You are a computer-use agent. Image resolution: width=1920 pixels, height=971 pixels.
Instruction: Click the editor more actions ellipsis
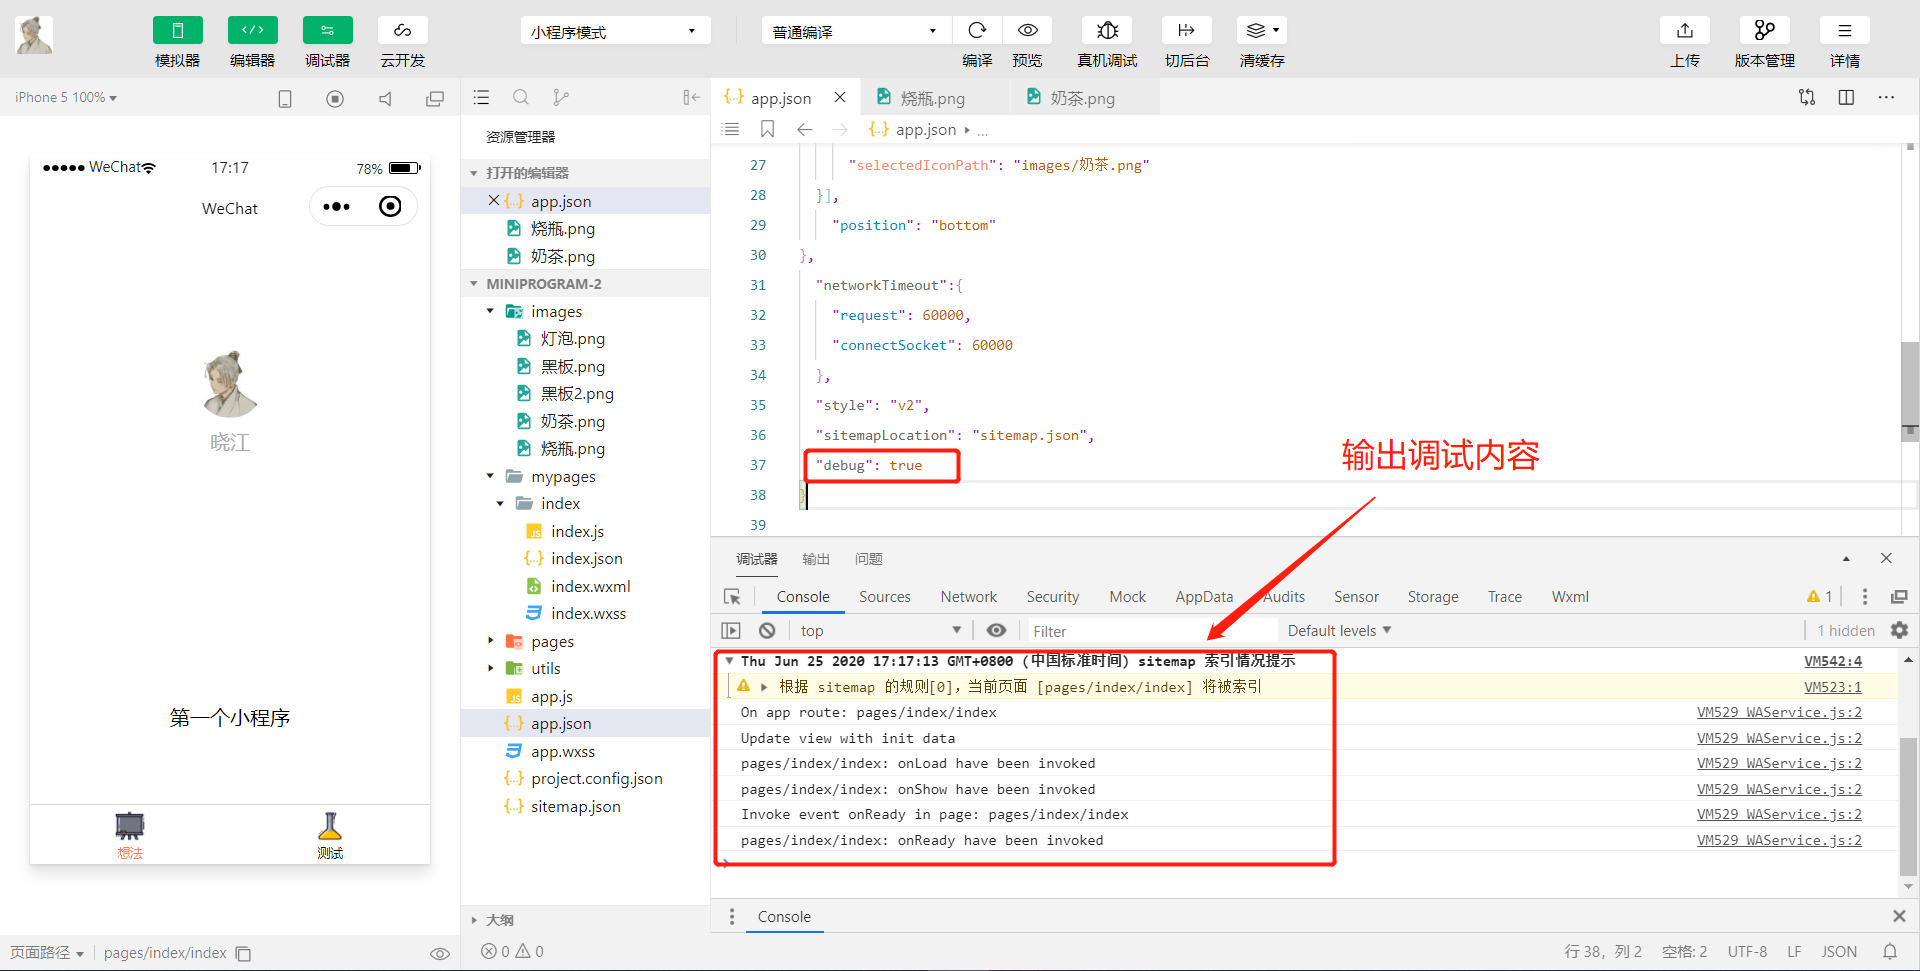tap(1886, 97)
